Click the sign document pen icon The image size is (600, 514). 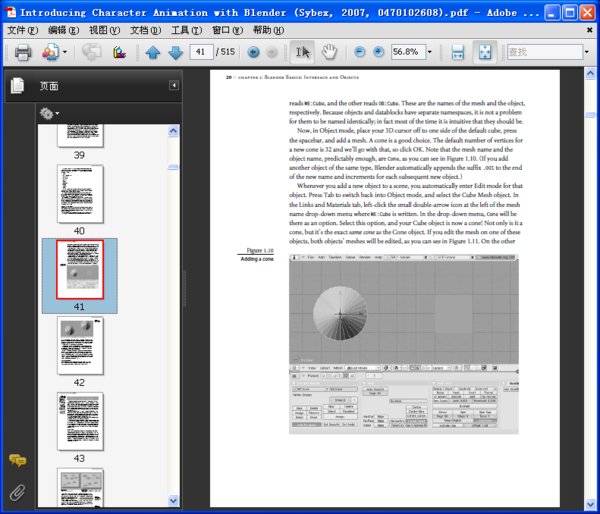(119, 52)
